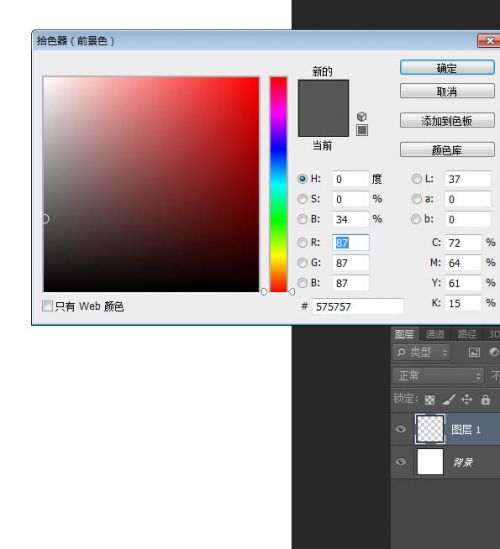Viewport: 500px width, 549px height.
Task: Click the web-safe color square icon
Action: coord(362,130)
